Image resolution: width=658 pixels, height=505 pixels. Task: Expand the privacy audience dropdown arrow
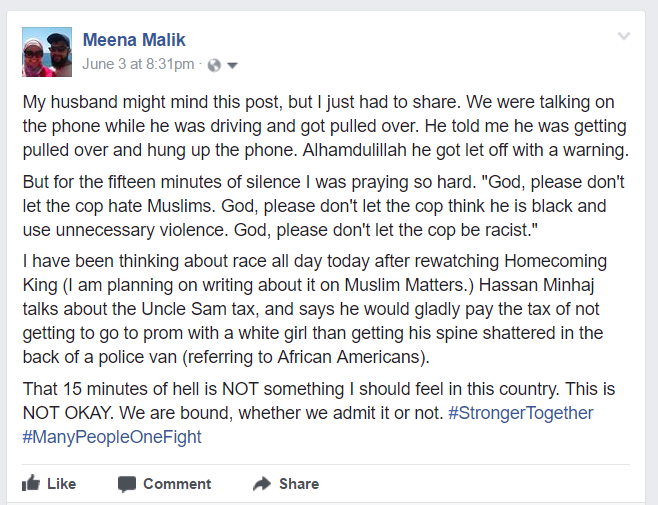pyautogui.click(x=232, y=65)
